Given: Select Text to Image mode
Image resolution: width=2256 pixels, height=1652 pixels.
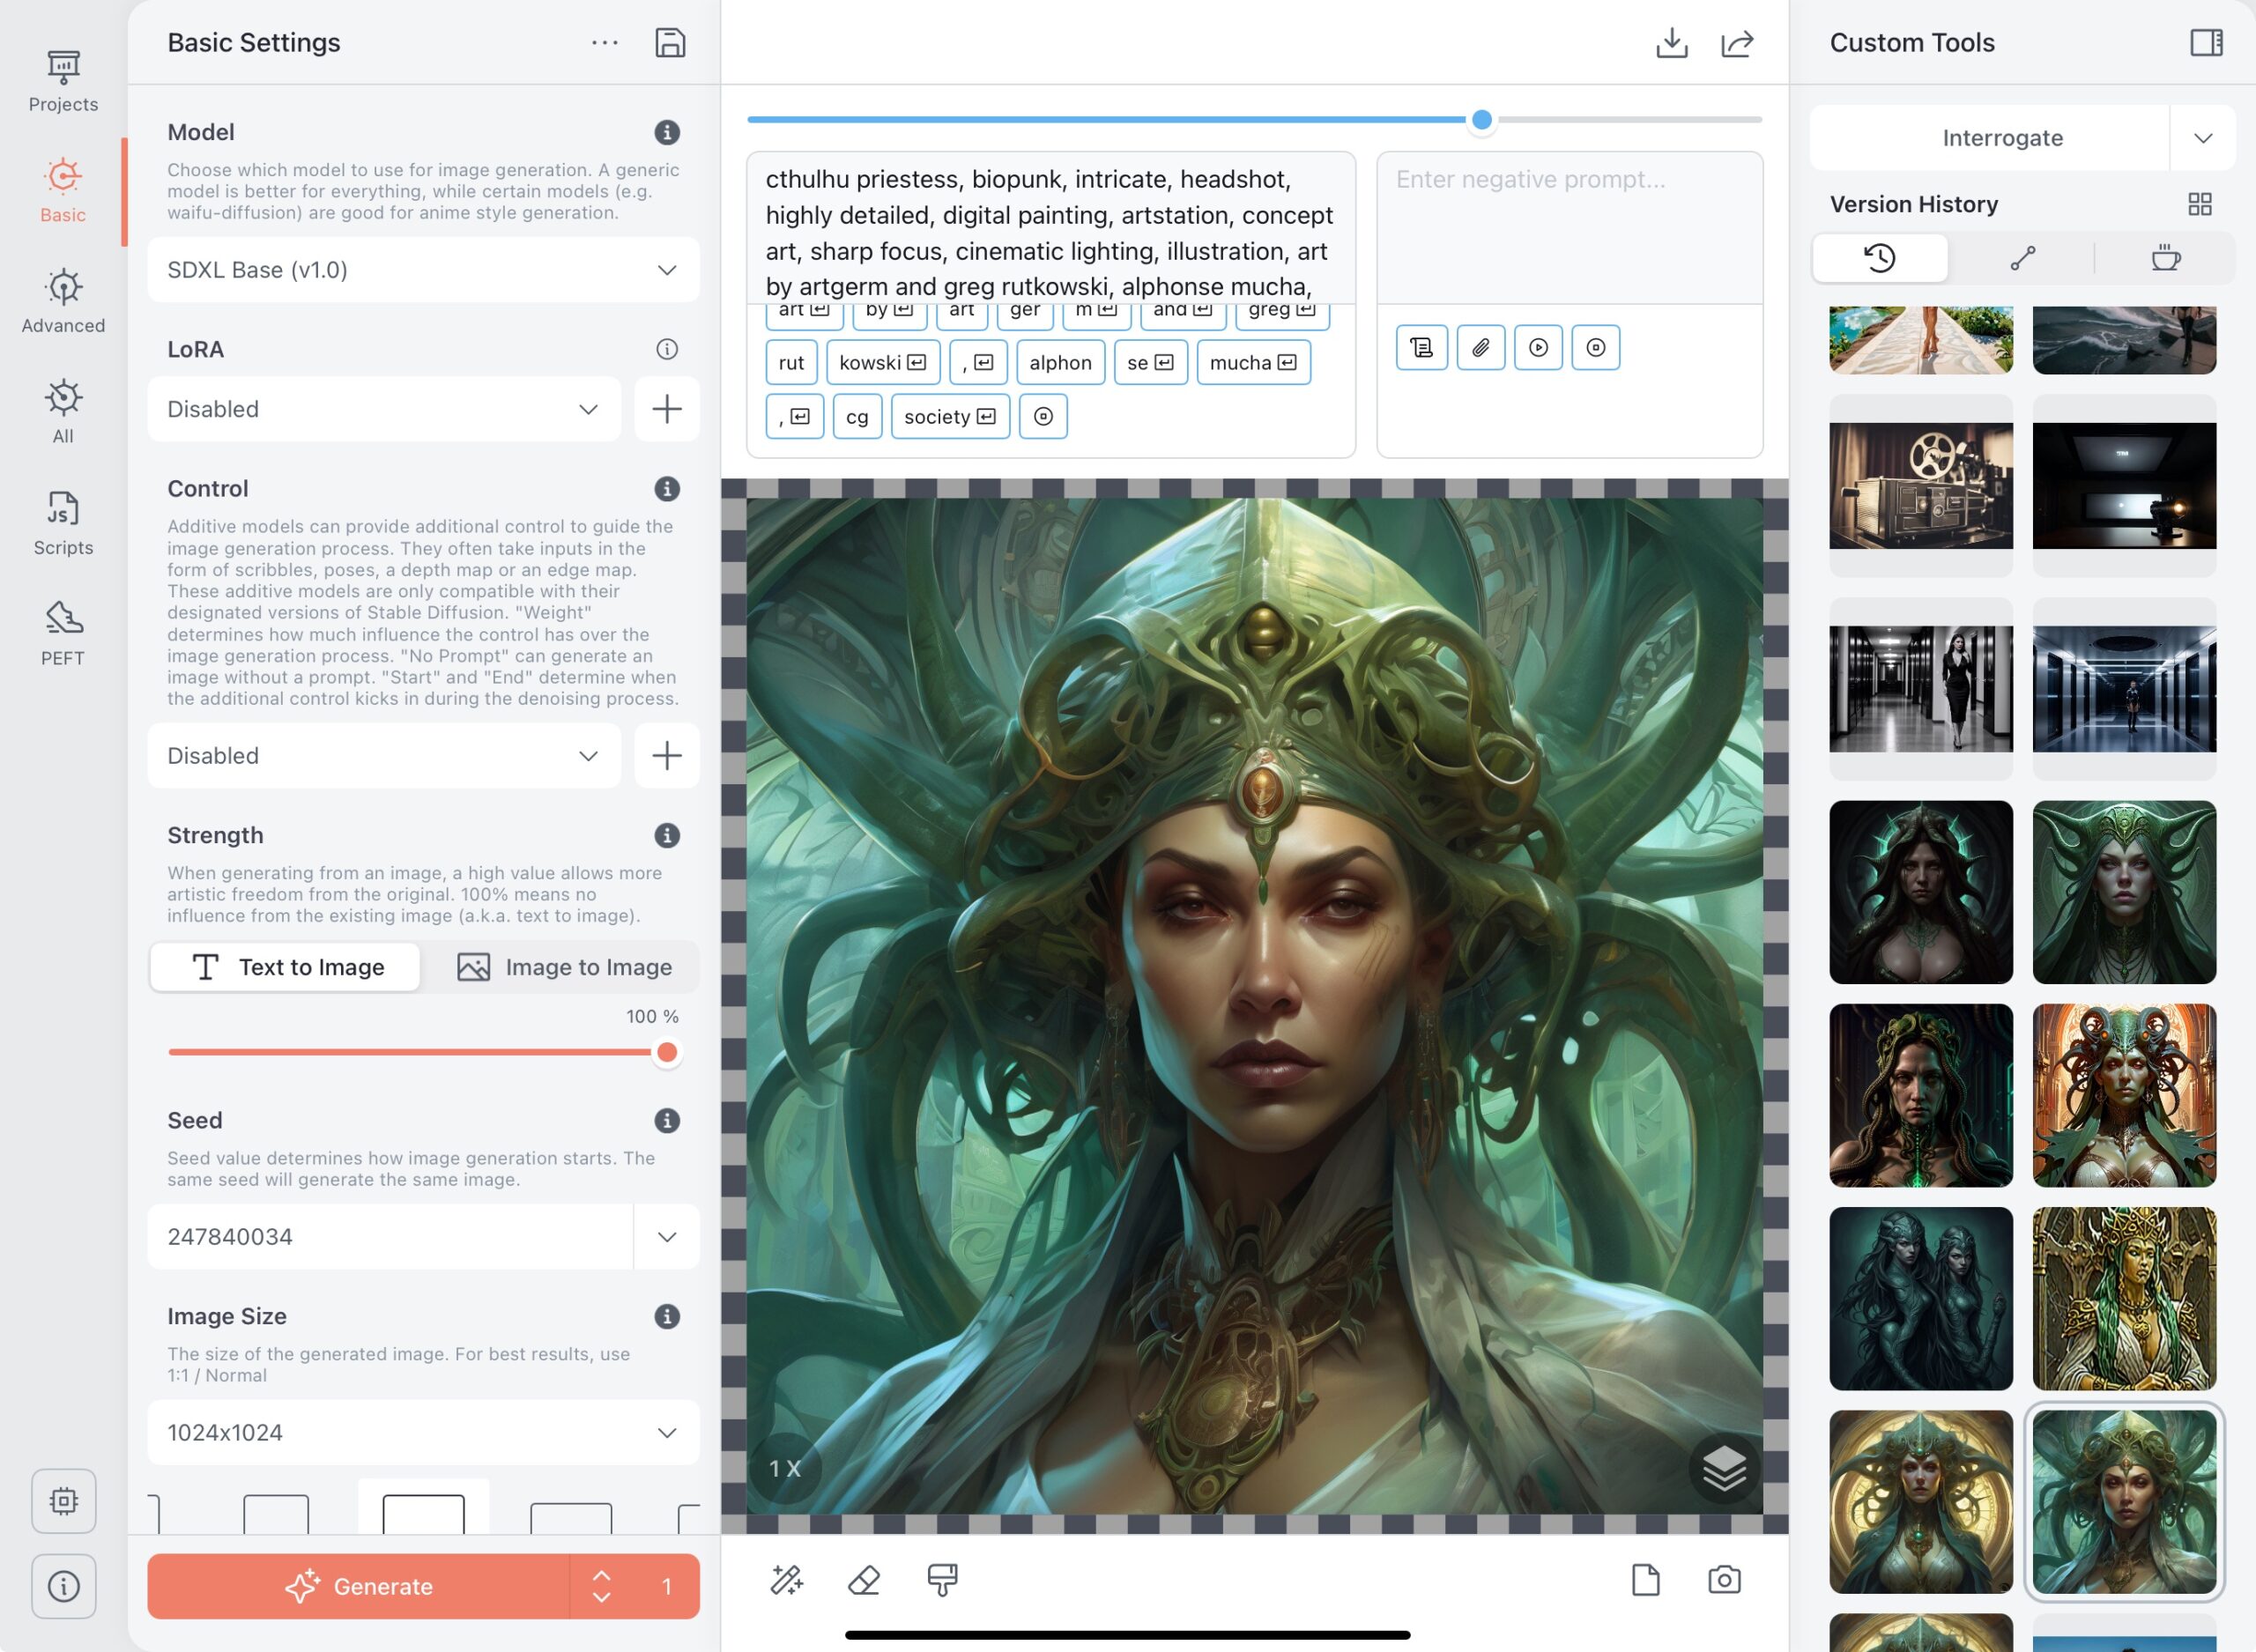Looking at the screenshot, I should 285,967.
